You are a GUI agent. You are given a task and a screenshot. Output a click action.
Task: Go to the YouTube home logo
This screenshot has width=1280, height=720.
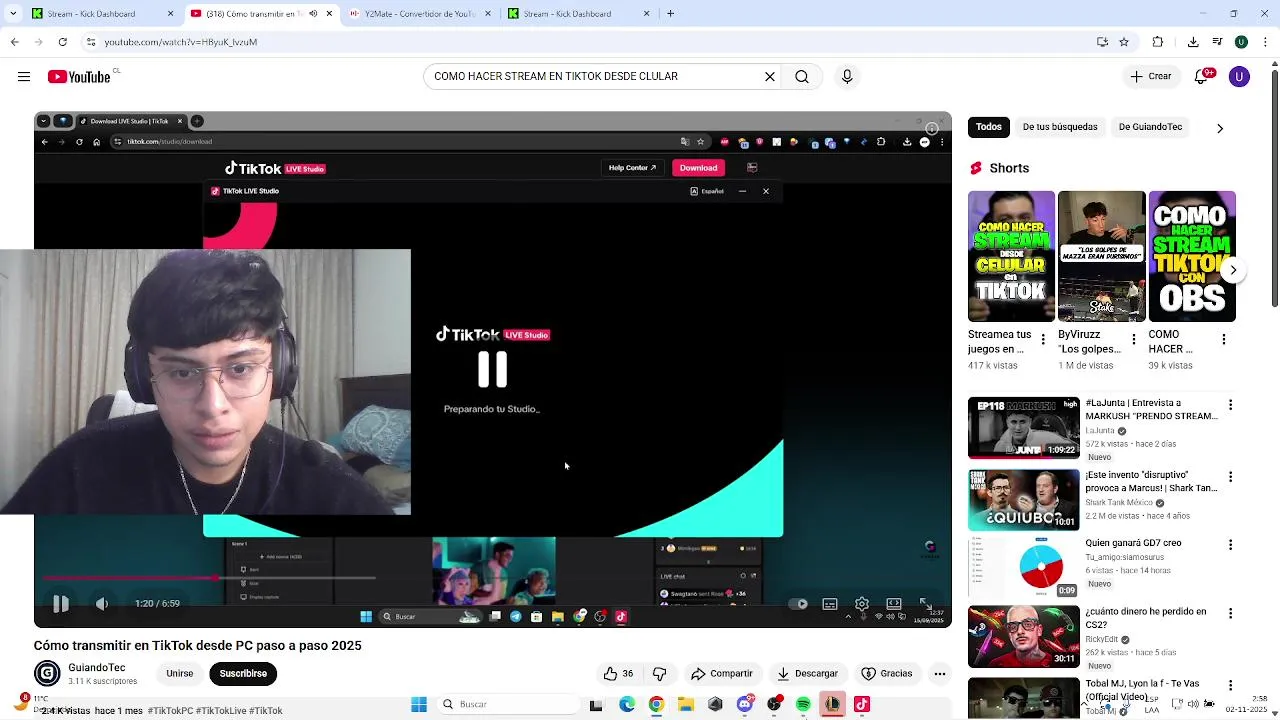79,77
